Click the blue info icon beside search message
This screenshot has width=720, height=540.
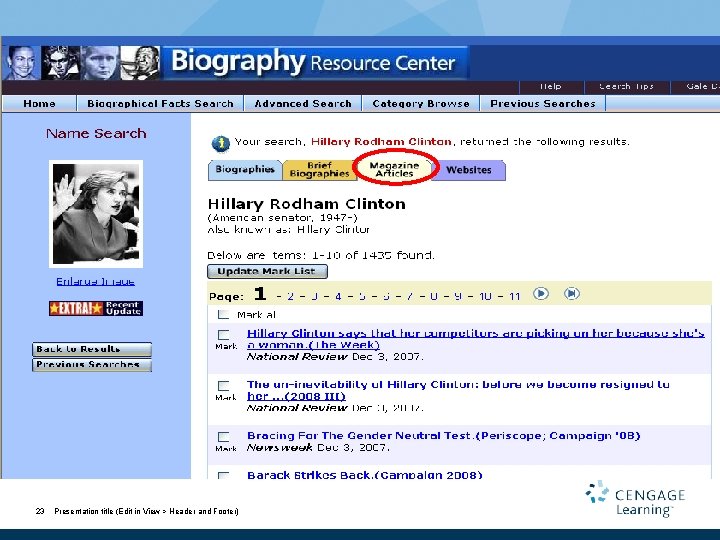click(220, 143)
